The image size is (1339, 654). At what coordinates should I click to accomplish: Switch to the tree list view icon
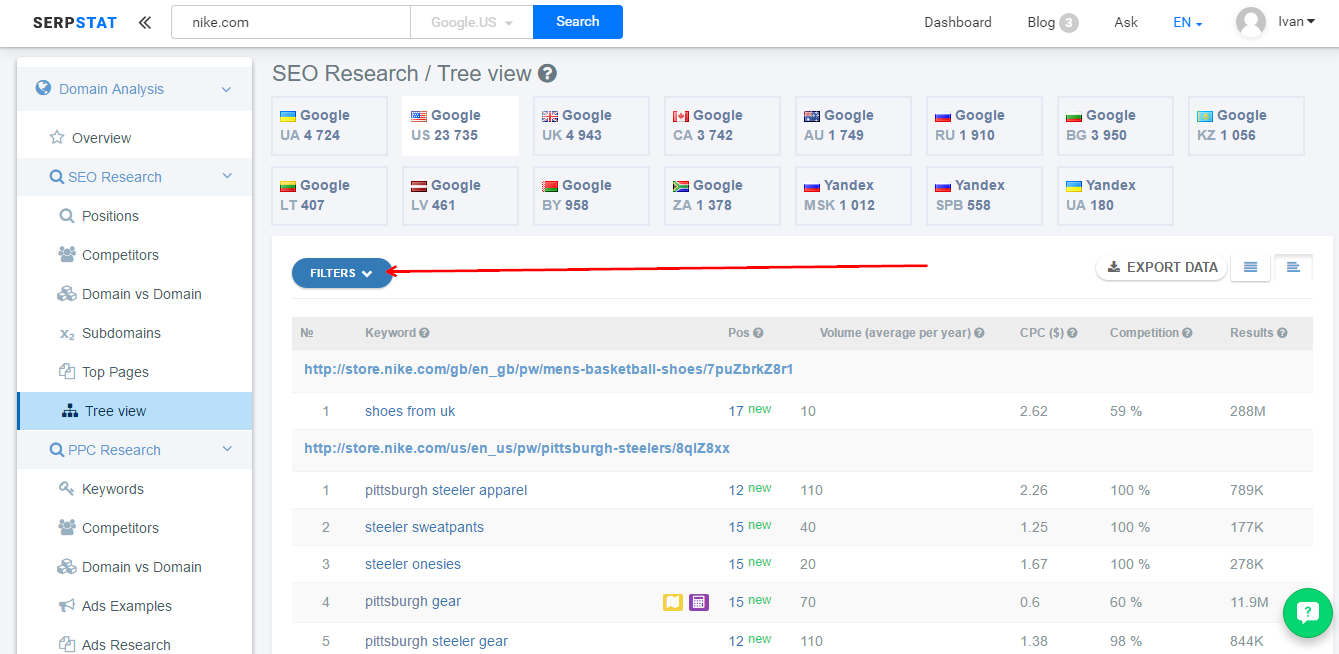(x=1293, y=267)
